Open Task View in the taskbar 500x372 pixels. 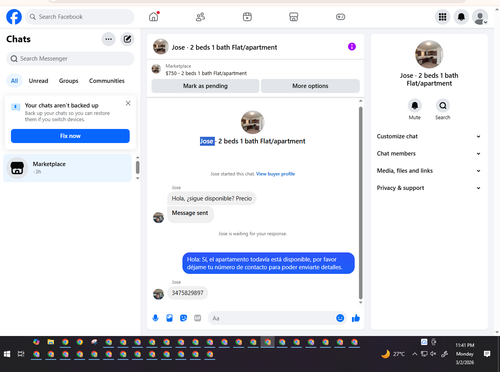coord(21,354)
